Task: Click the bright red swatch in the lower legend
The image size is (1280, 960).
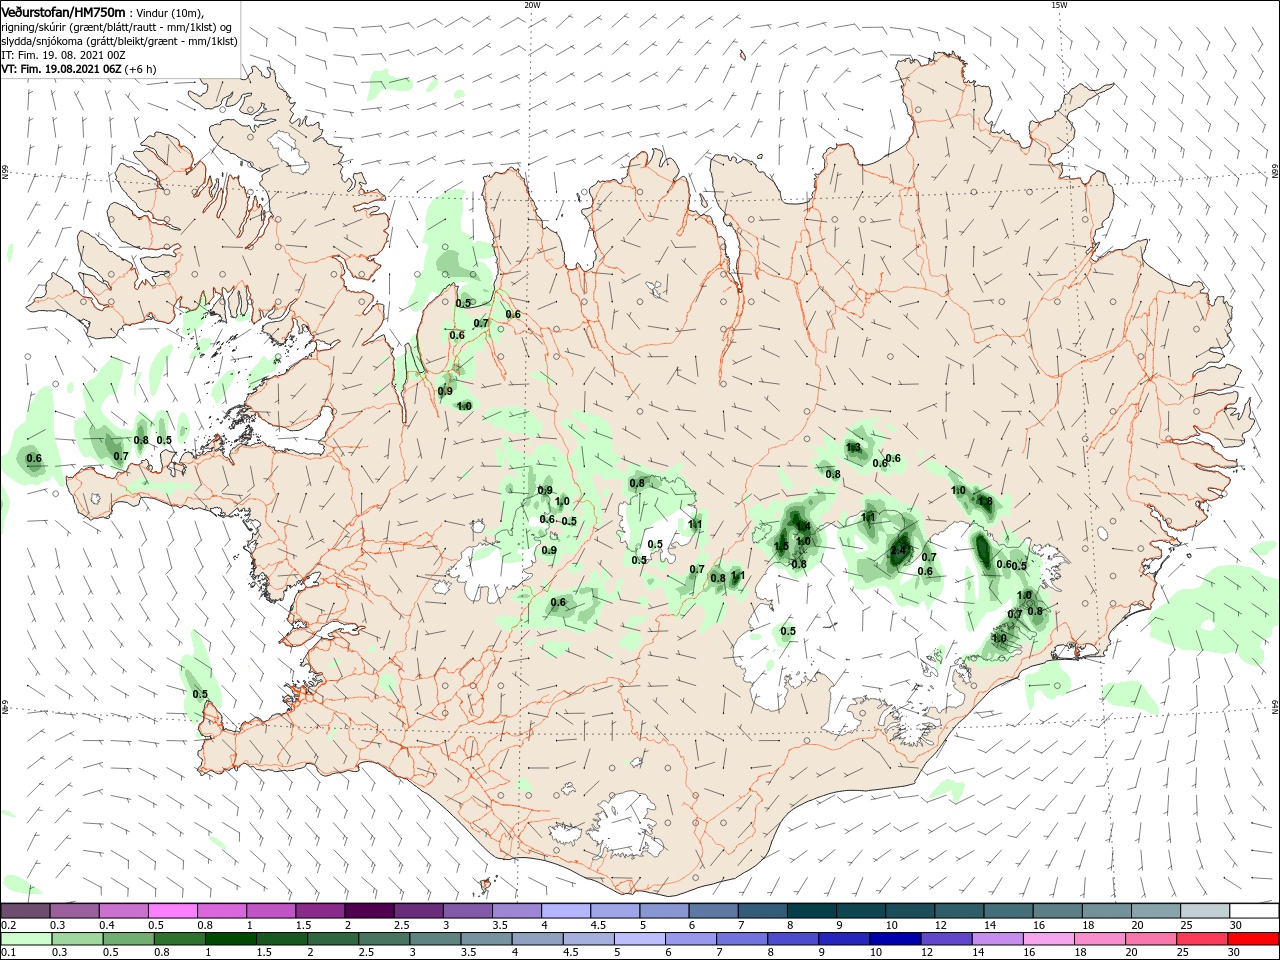Action: (1253, 939)
